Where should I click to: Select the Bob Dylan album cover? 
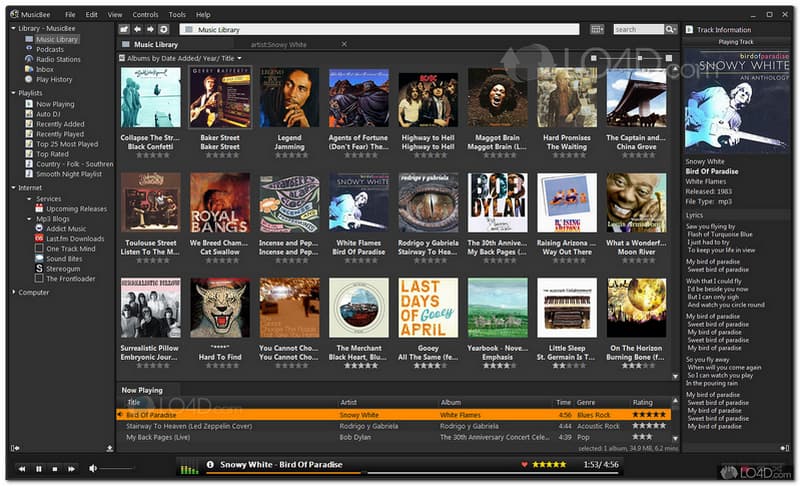tap(497, 202)
